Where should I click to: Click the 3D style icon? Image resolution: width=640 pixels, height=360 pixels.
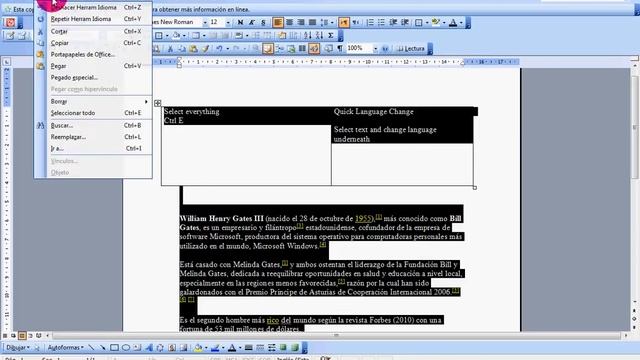[295, 348]
